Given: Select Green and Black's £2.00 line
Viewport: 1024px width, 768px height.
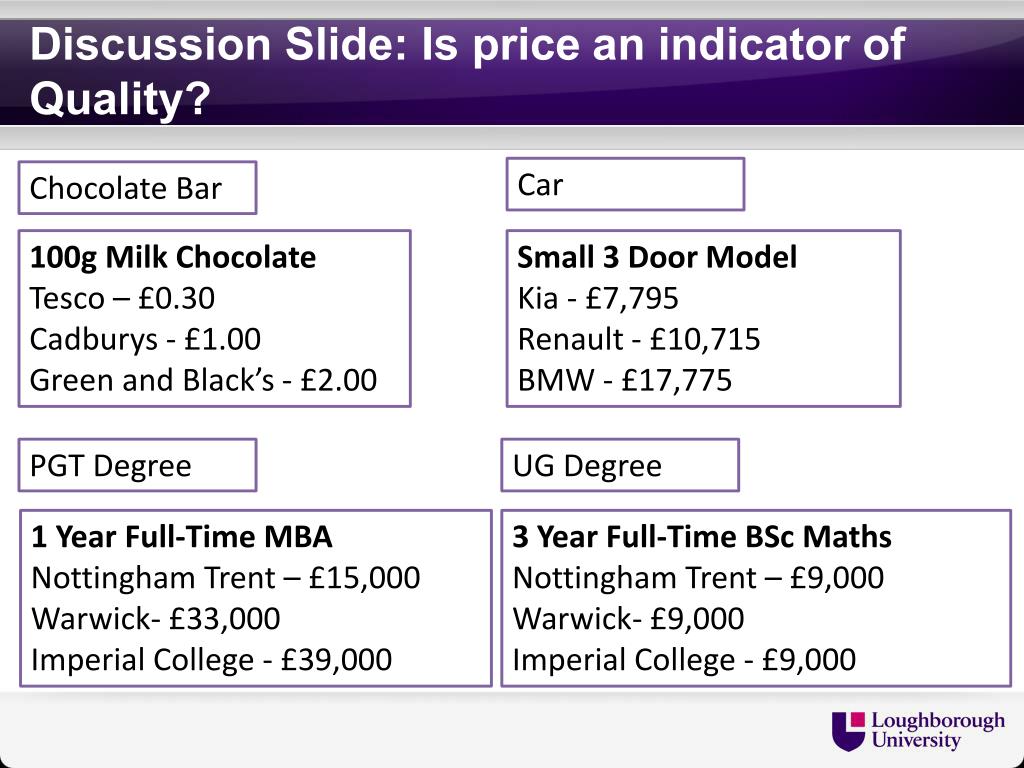Looking at the screenshot, I should point(203,380).
